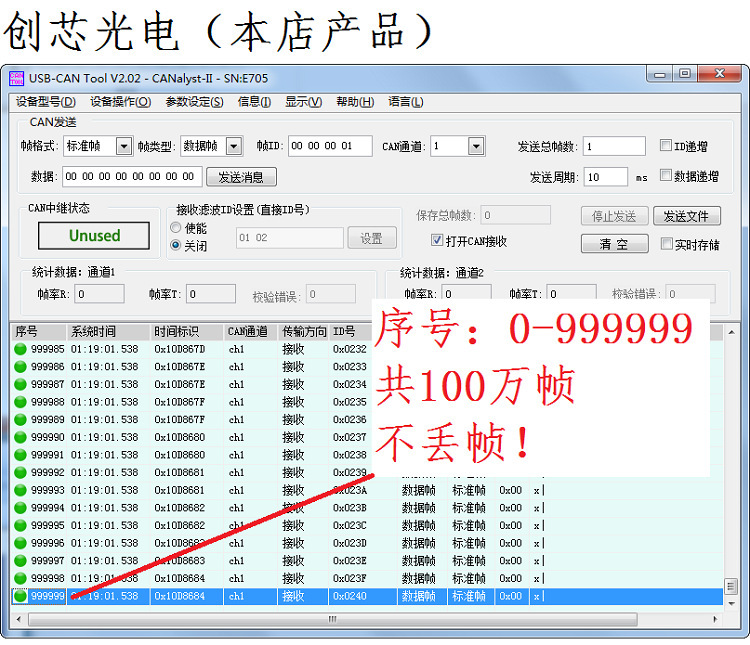Select the 关闭 filter radio button
750x645 pixels.
[x=176, y=245]
